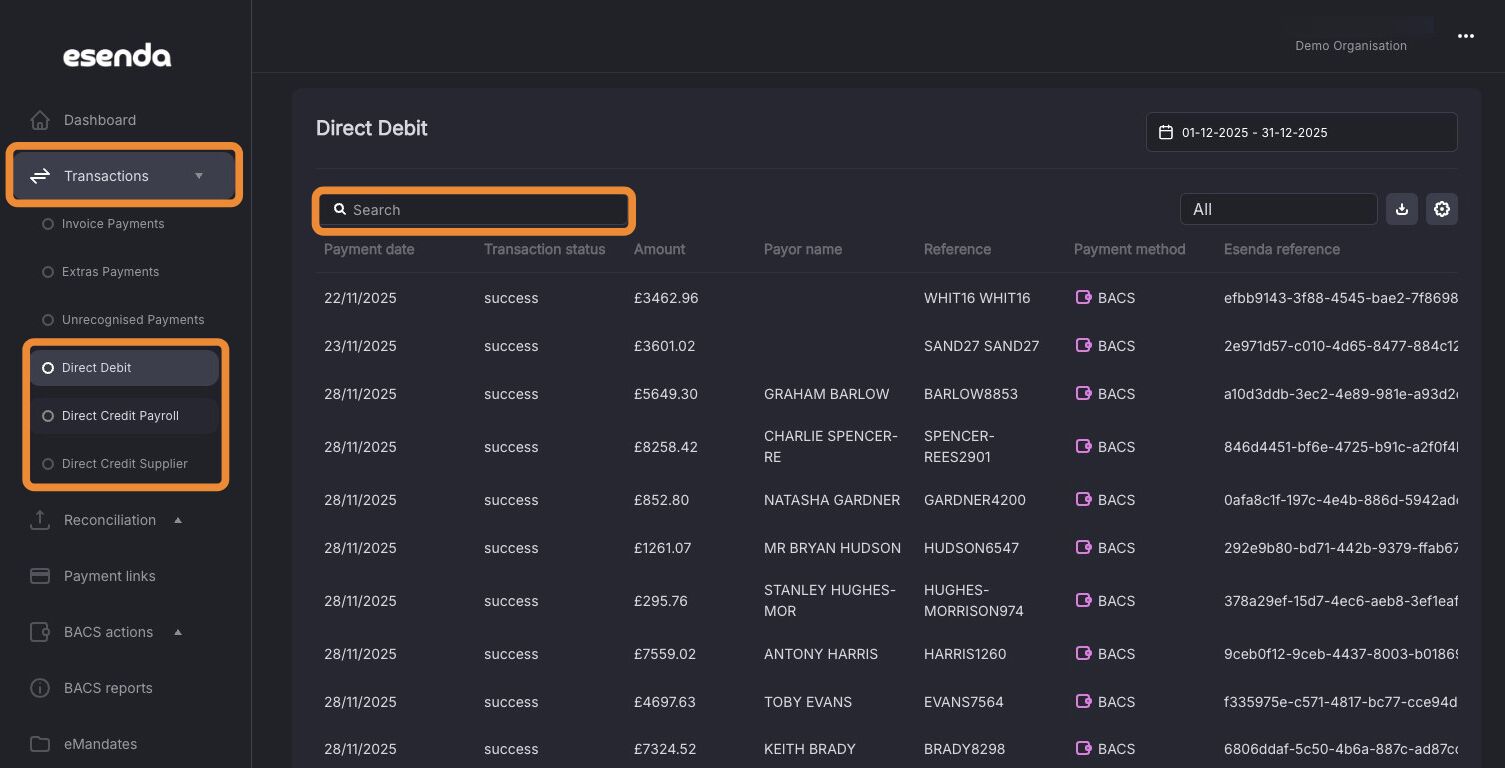1505x768 pixels.
Task: Sort by the Payor name column header
Action: (803, 249)
